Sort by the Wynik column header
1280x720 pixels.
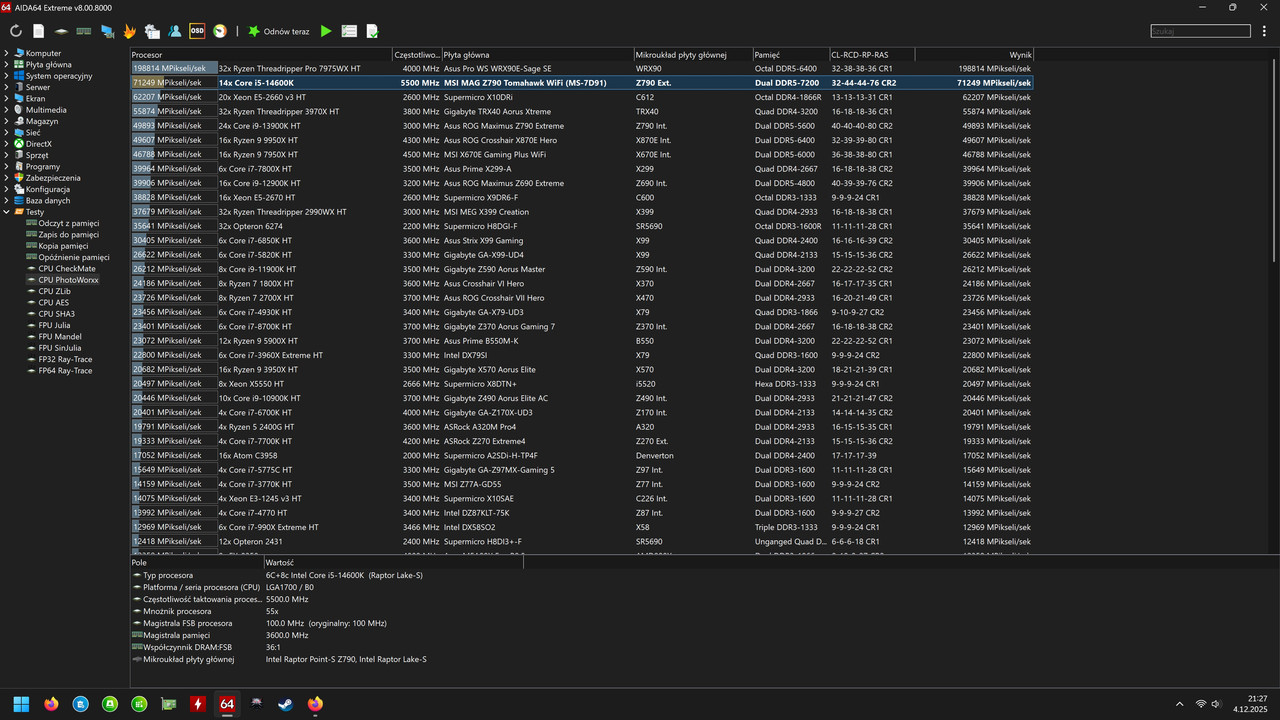tap(974, 54)
